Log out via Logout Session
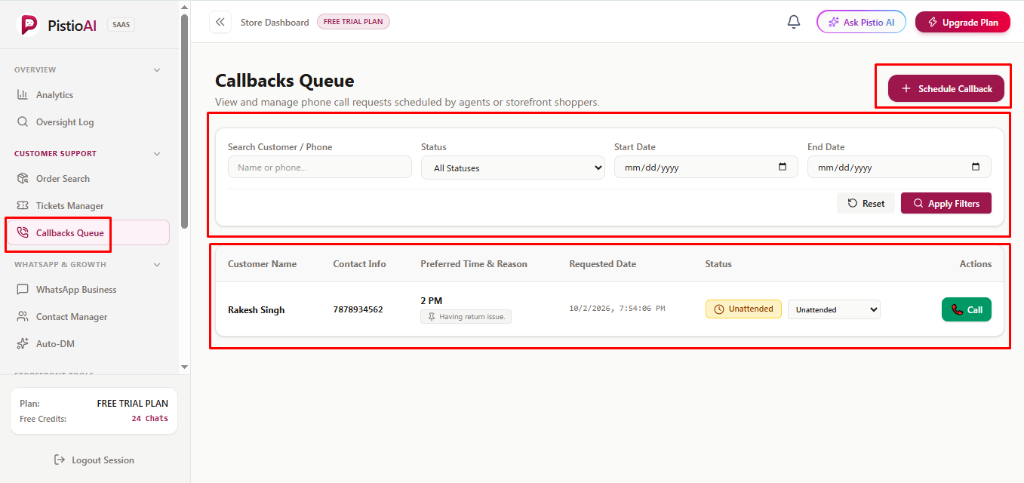Image resolution: width=1024 pixels, height=483 pixels. [x=94, y=460]
